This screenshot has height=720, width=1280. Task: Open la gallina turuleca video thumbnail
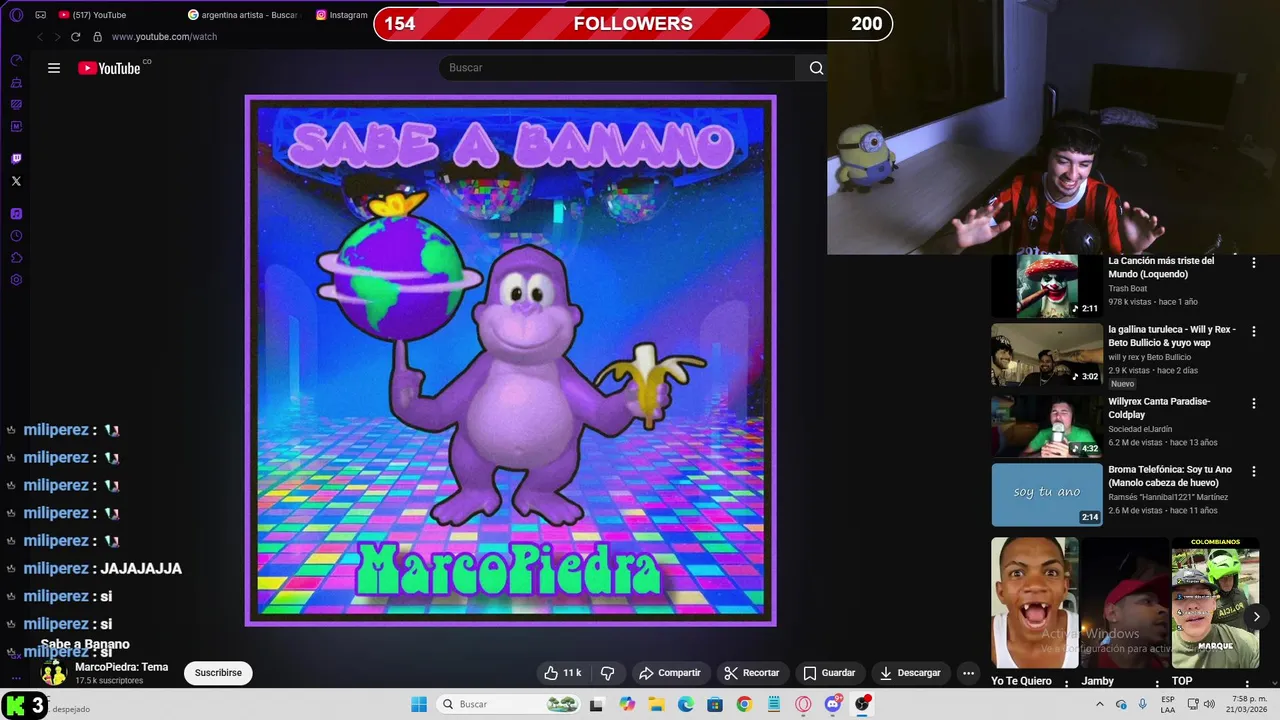coord(1046,354)
